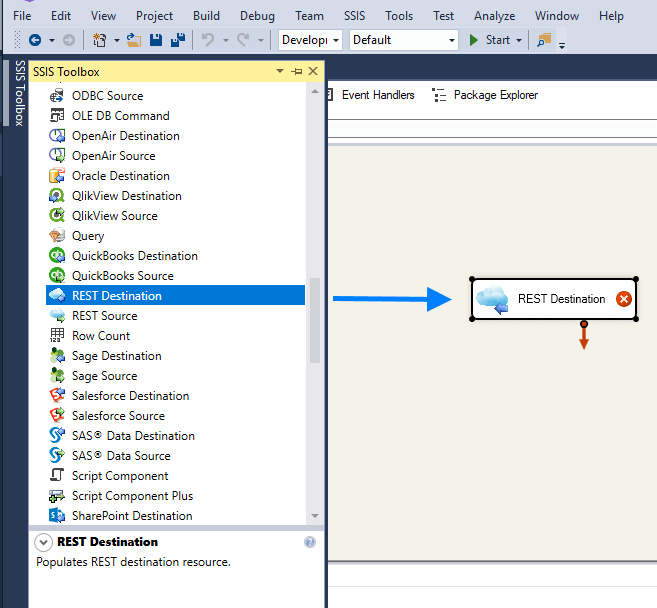Image resolution: width=657 pixels, height=608 pixels.
Task: Select the Salesforce Source component
Action: click(118, 416)
